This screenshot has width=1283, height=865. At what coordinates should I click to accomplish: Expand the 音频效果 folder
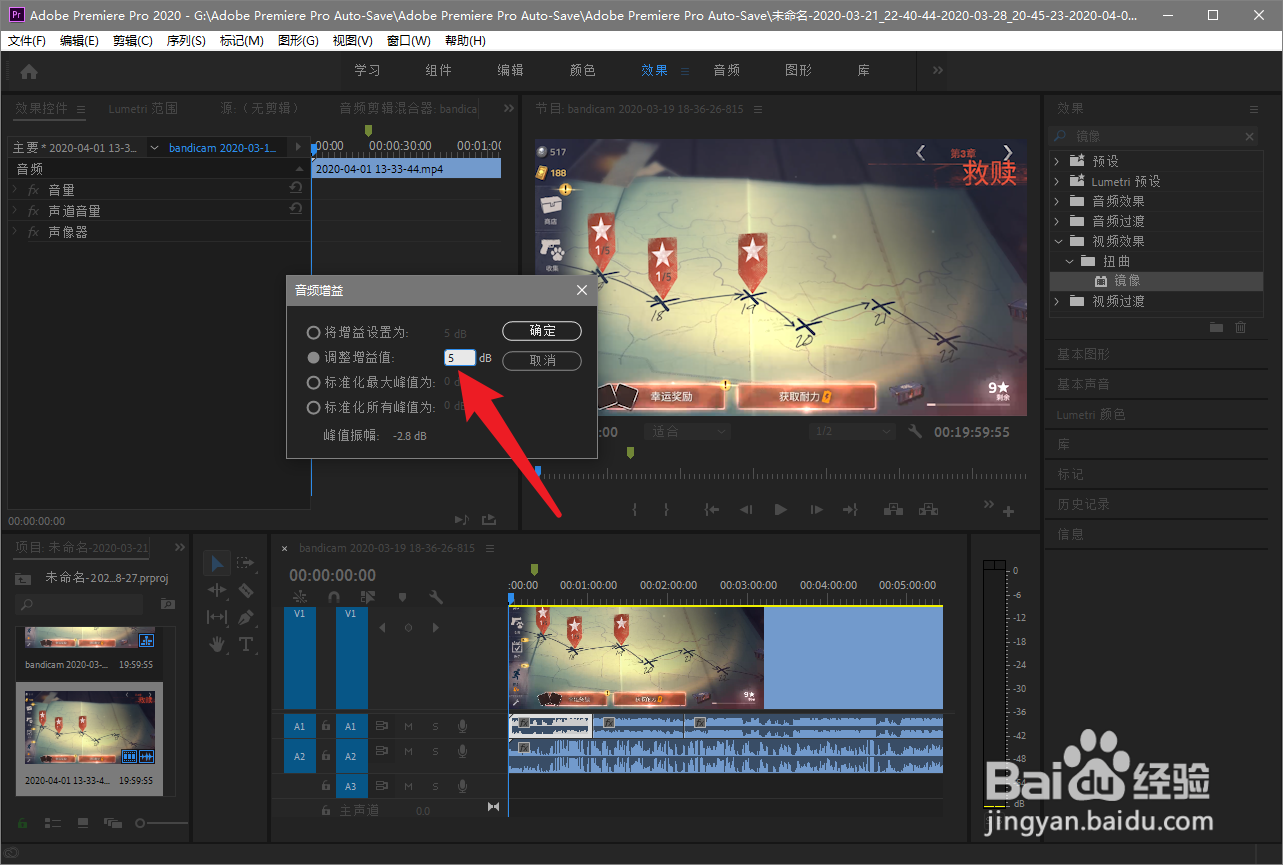(1058, 201)
